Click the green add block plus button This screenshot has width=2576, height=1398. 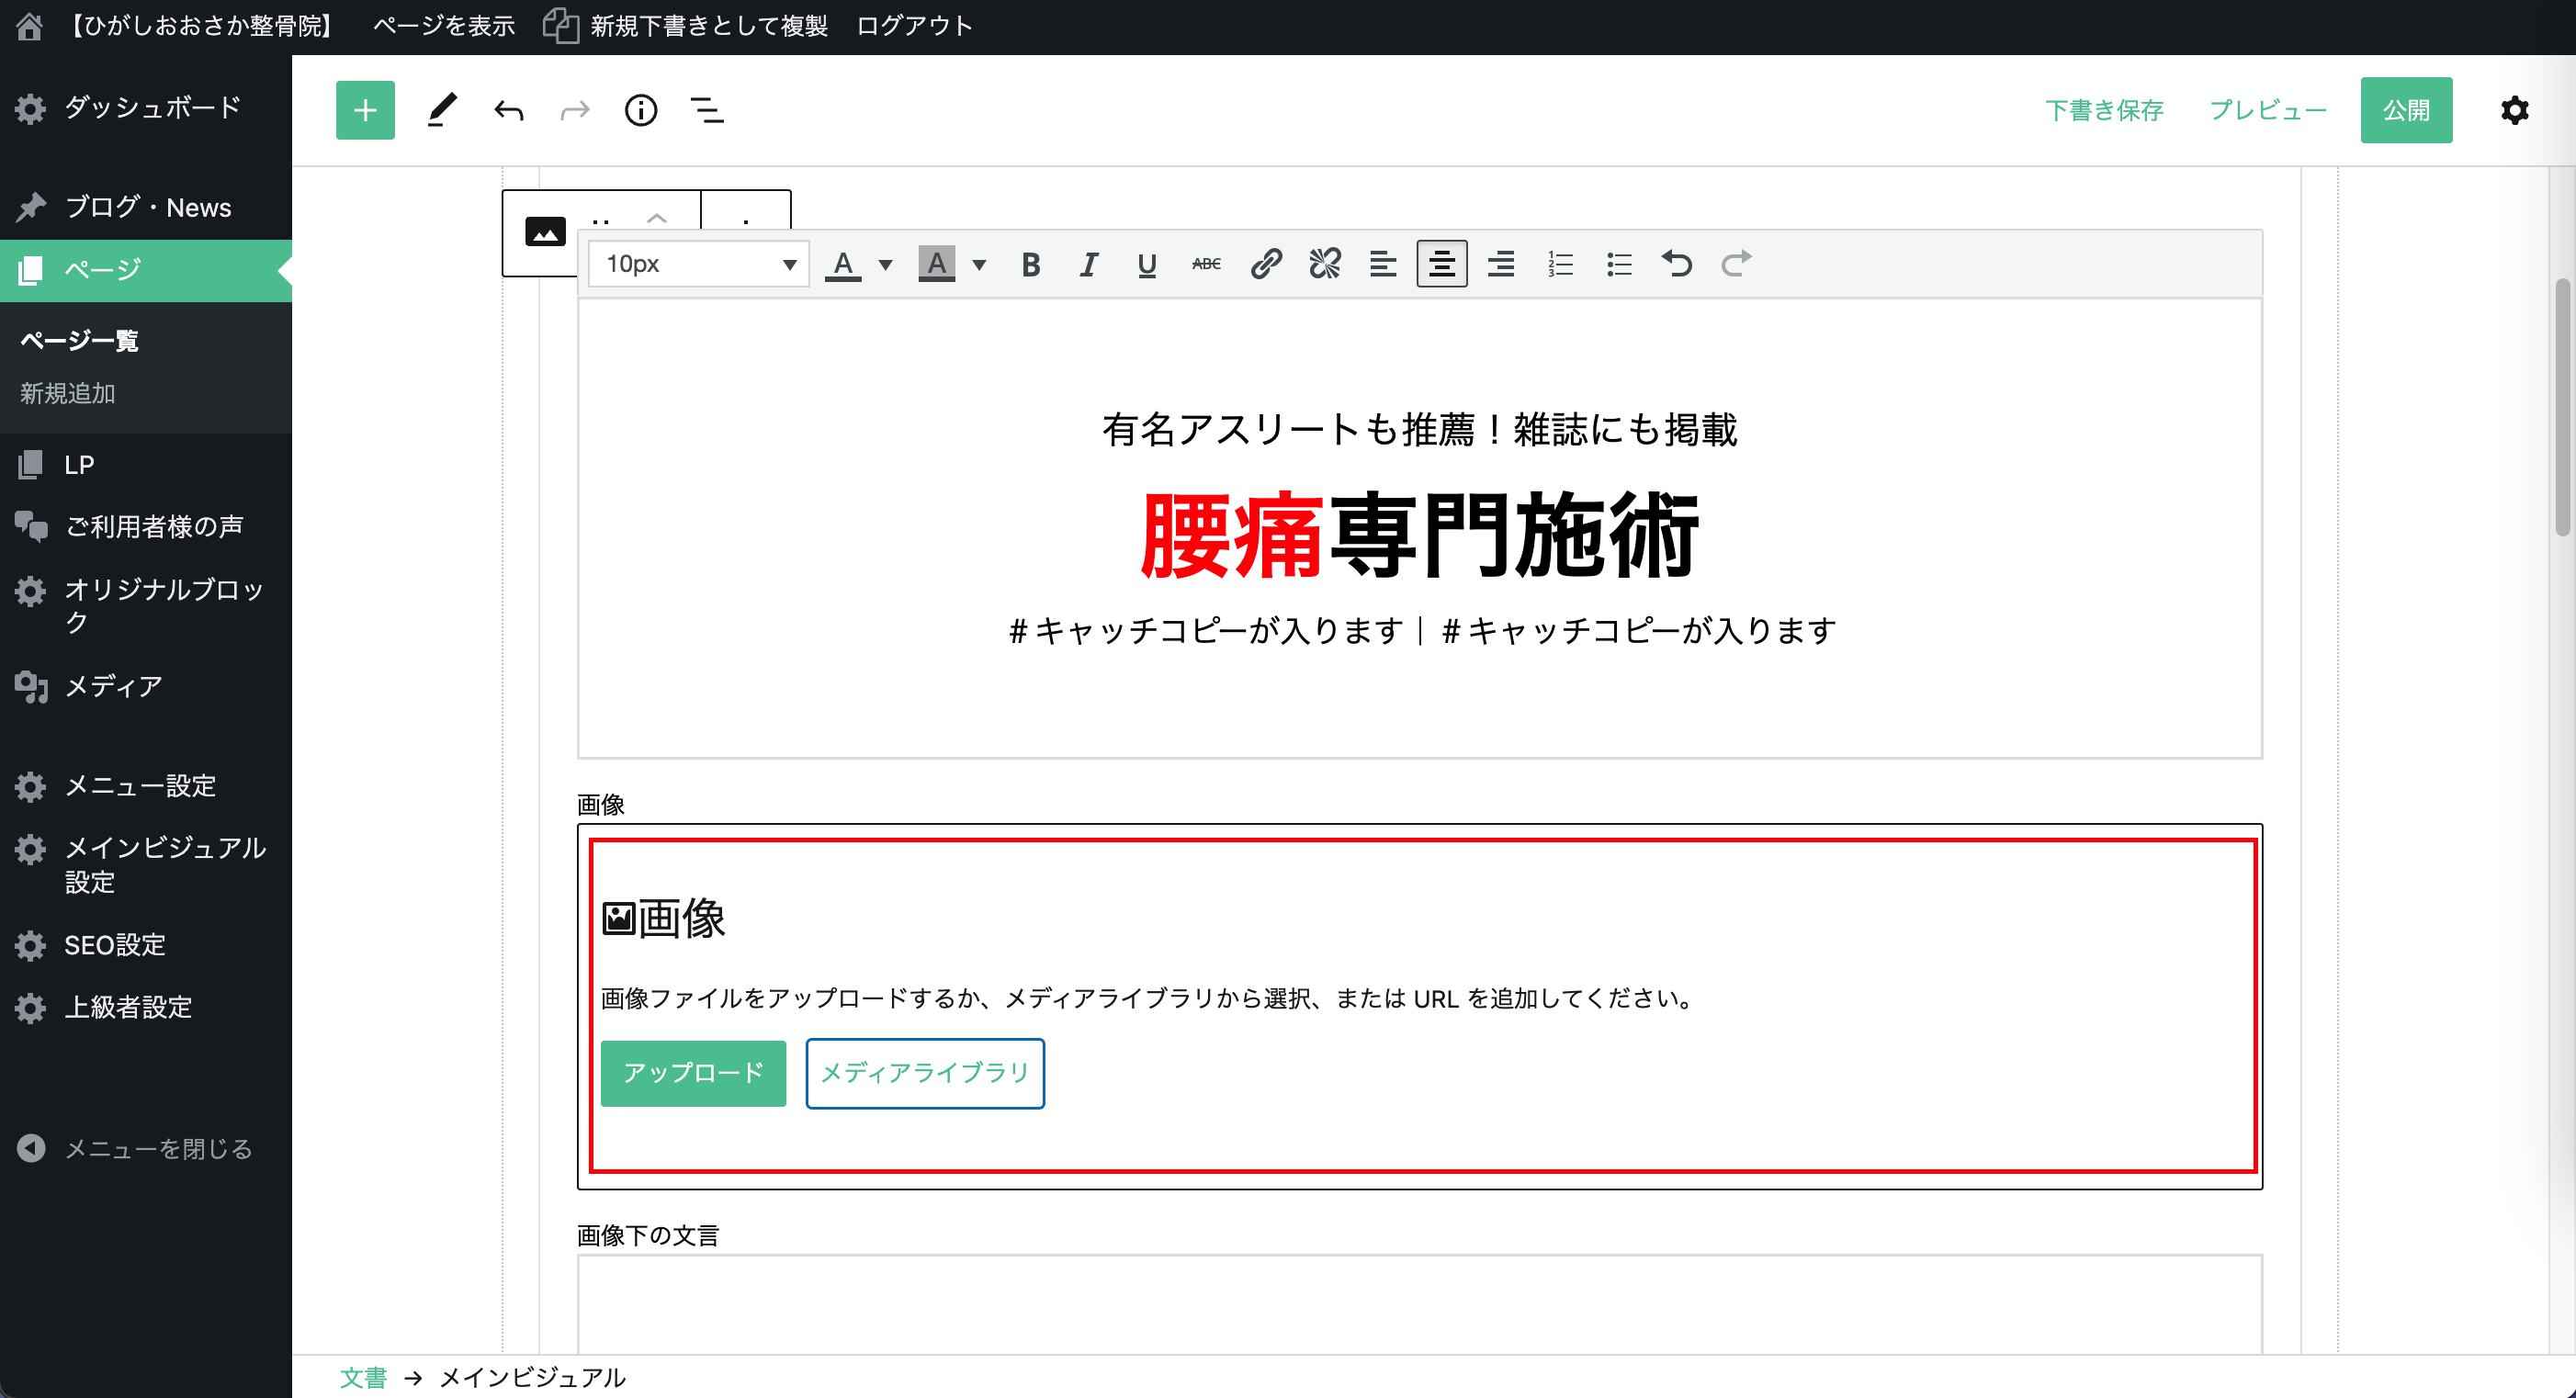click(365, 110)
